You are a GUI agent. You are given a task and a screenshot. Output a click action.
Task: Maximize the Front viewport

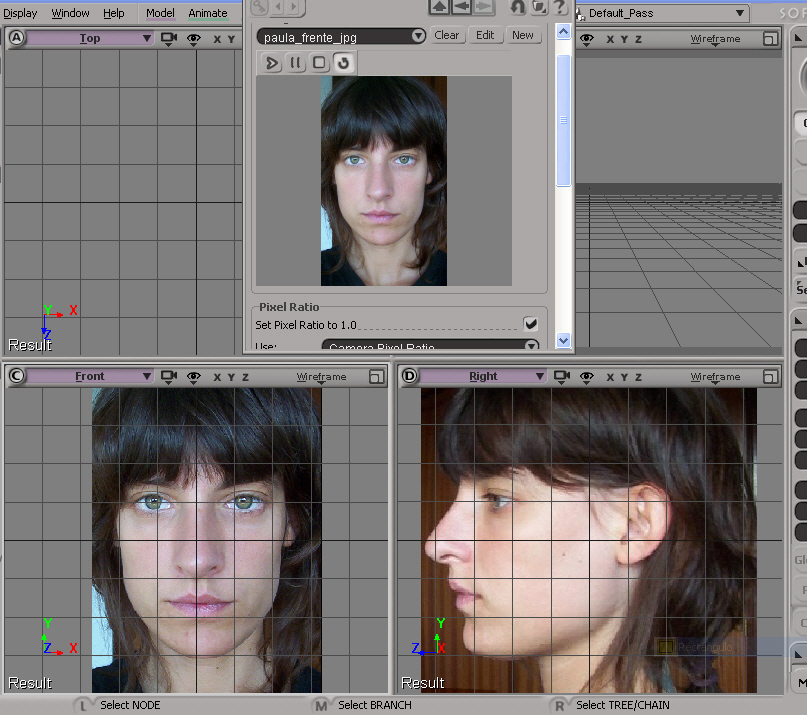376,377
